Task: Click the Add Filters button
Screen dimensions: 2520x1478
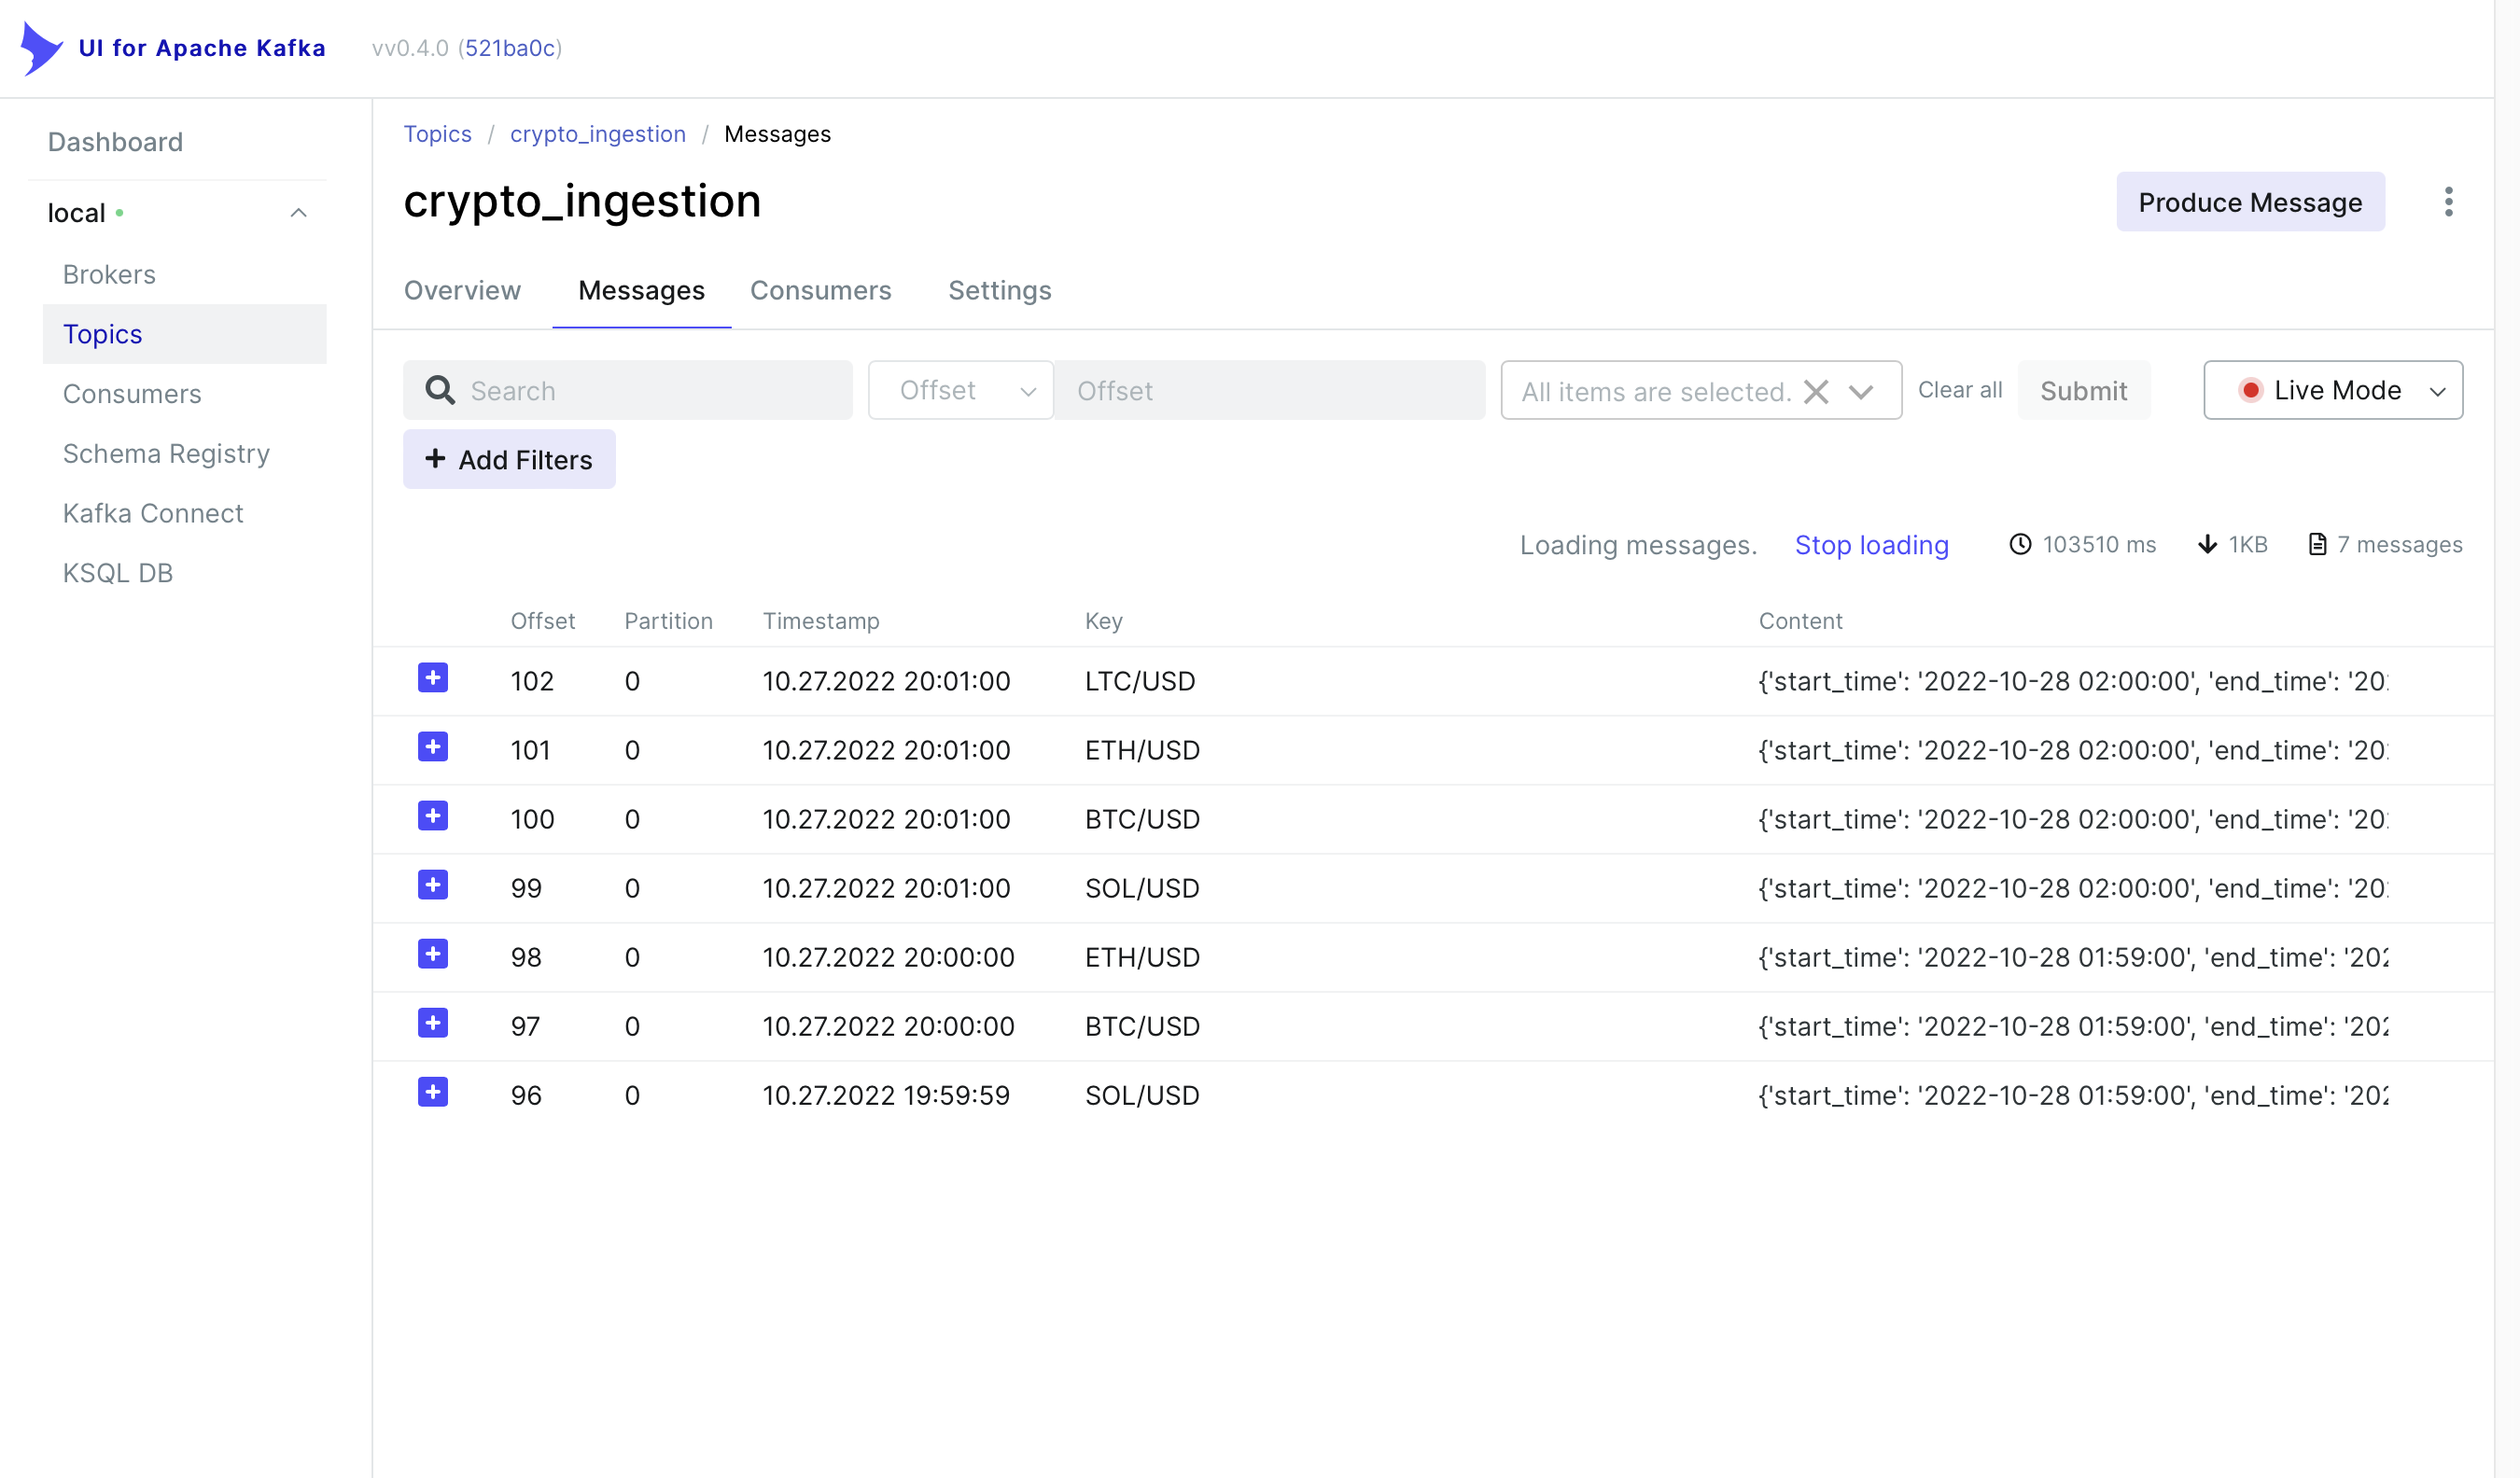Action: pos(509,460)
